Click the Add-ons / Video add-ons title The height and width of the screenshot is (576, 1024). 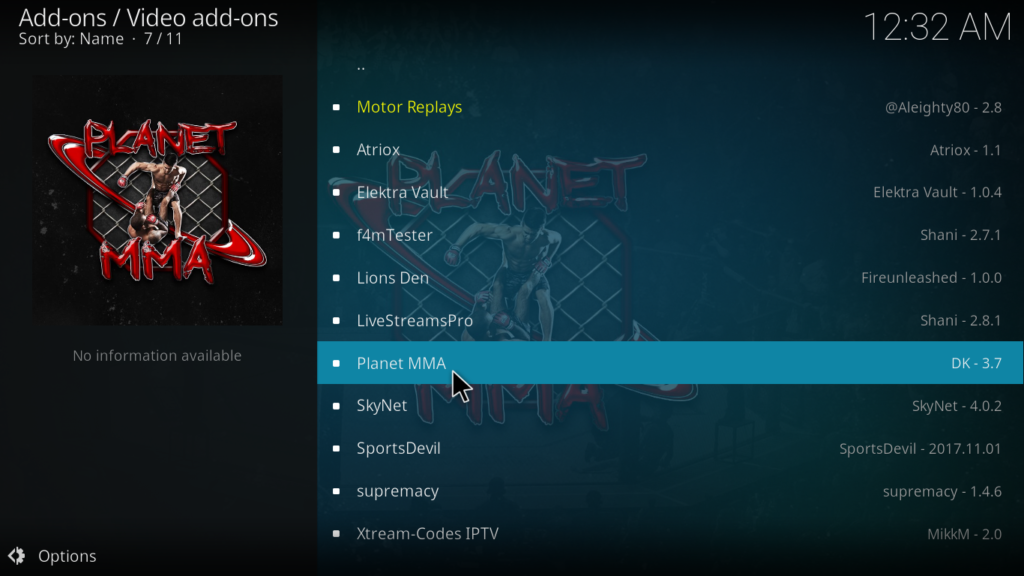[x=148, y=18]
